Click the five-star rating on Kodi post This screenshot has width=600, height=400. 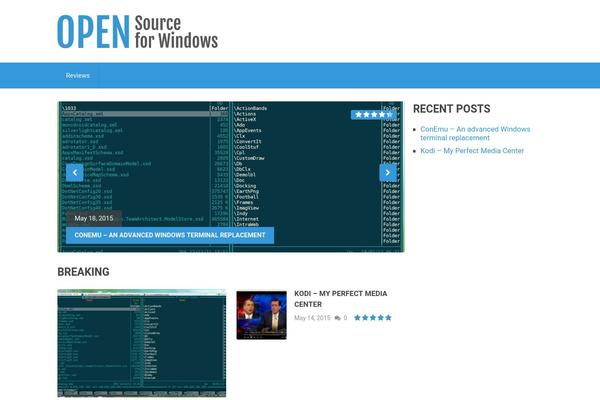click(373, 318)
